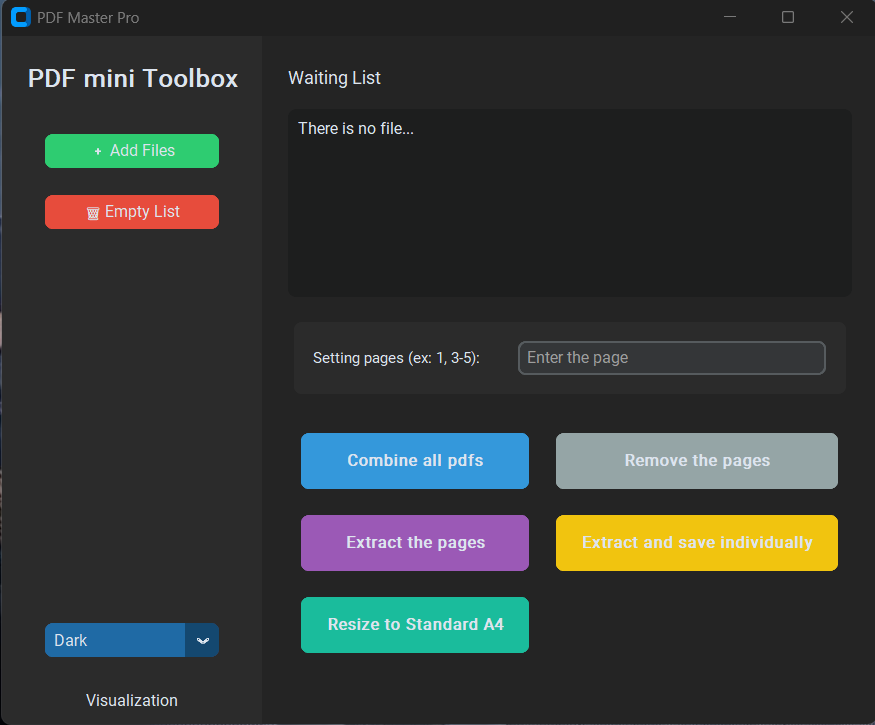
Task: Click Extract the pages button
Action: [415, 543]
